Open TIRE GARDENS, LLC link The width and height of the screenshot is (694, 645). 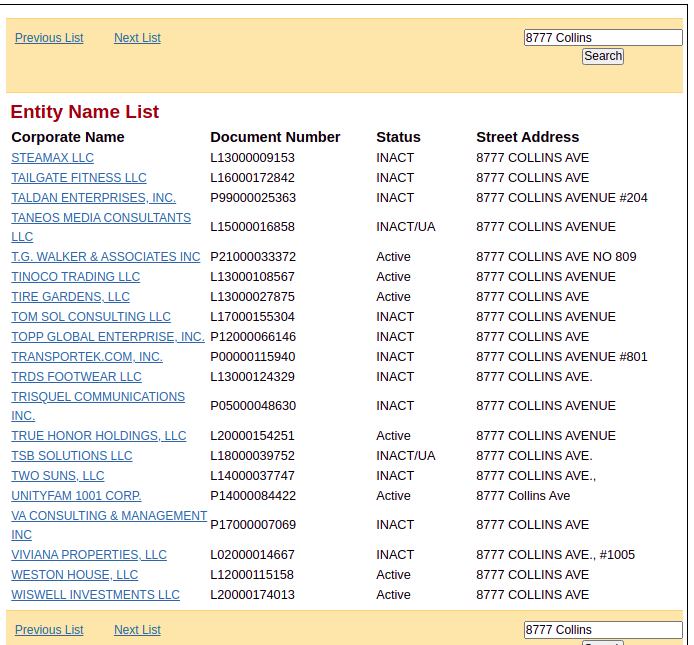pos(70,297)
